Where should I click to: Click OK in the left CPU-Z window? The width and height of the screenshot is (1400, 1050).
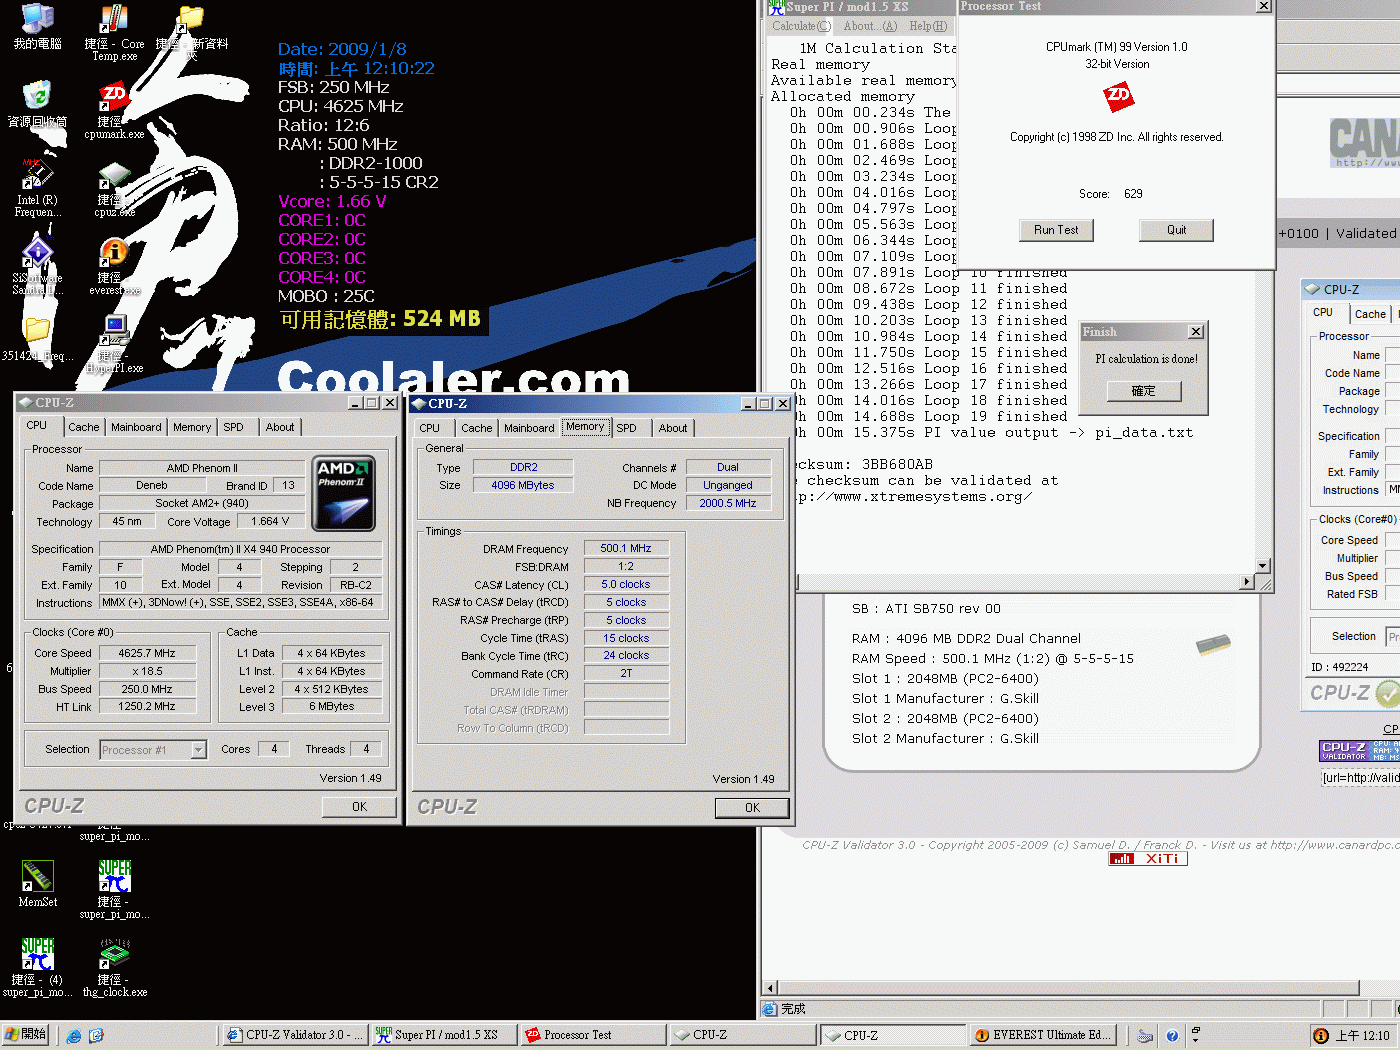(x=359, y=807)
